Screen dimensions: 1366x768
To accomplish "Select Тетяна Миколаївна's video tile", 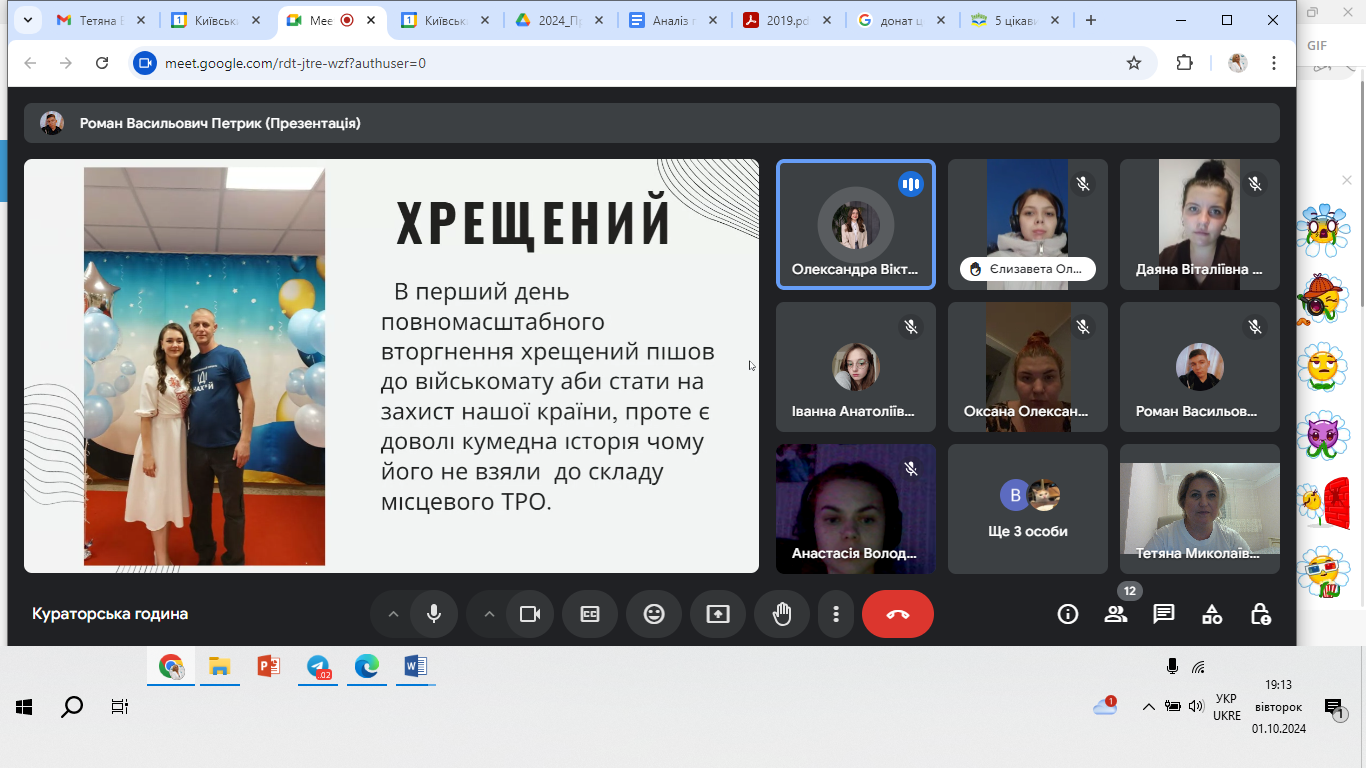I will (1199, 509).
